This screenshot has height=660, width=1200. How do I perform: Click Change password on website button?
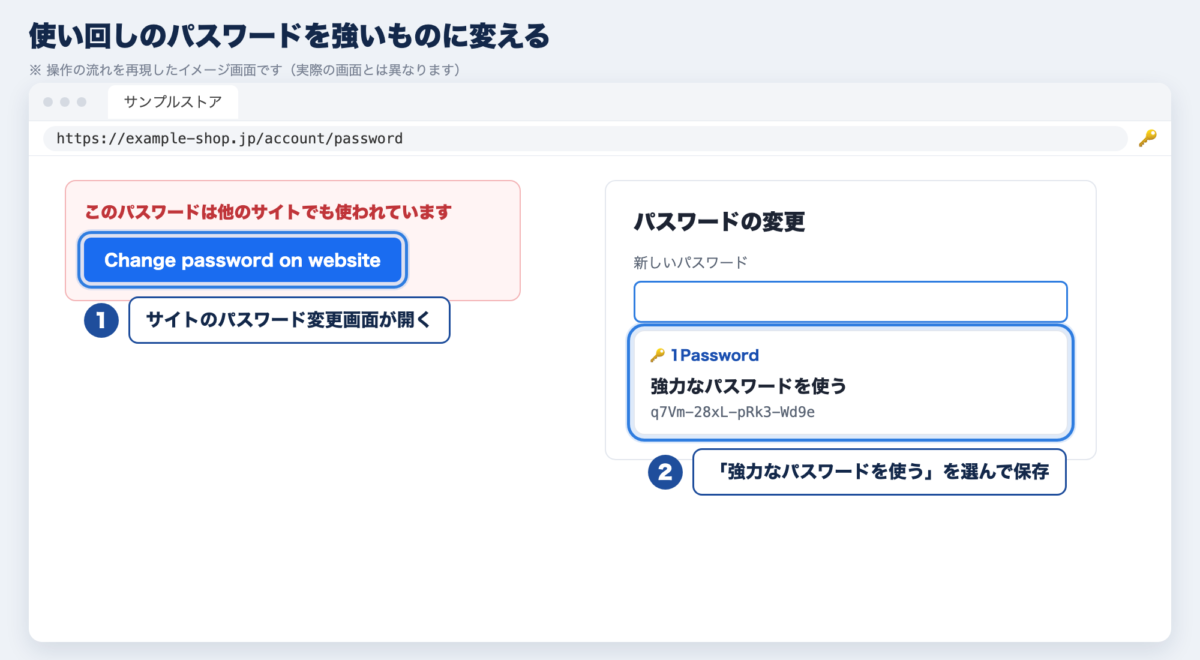coord(242,260)
